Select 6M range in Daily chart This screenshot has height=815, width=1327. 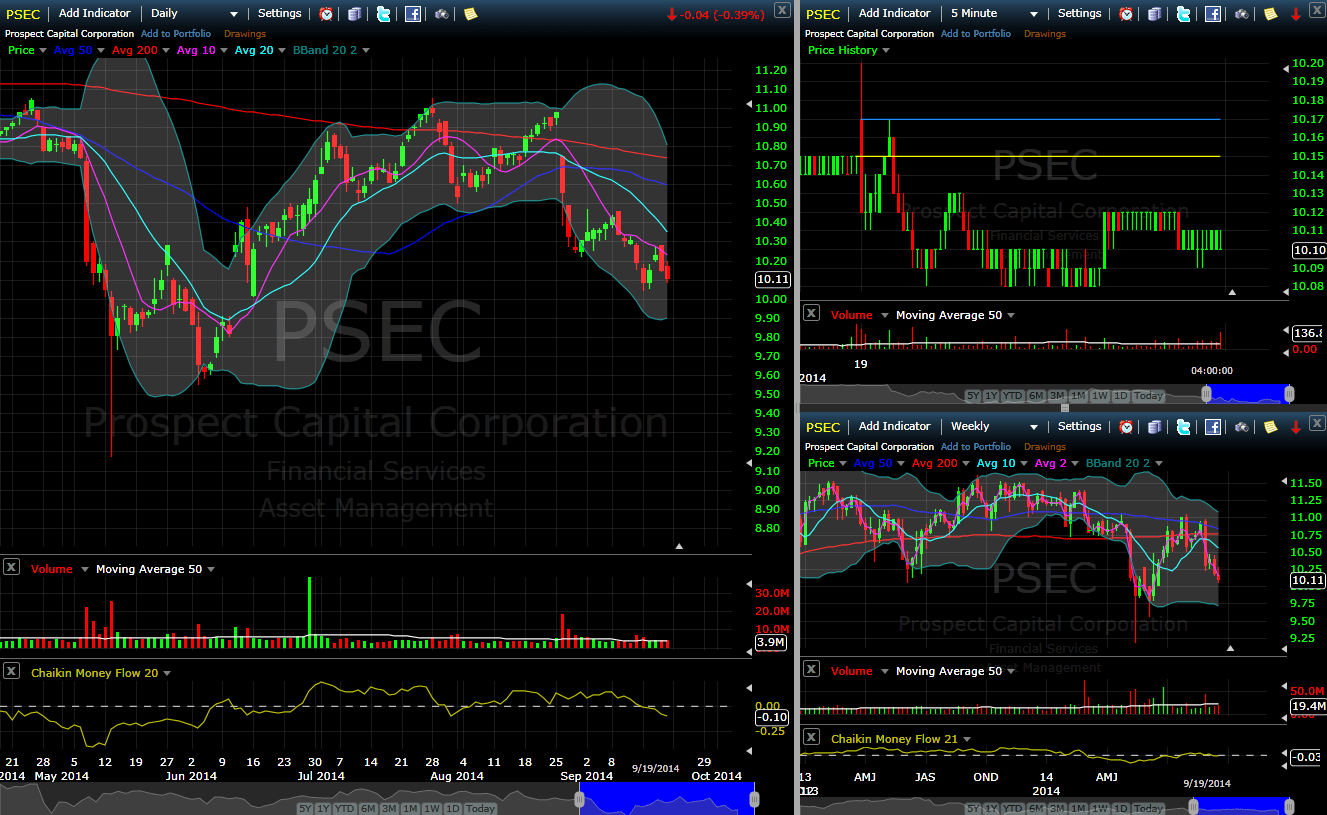(x=367, y=809)
